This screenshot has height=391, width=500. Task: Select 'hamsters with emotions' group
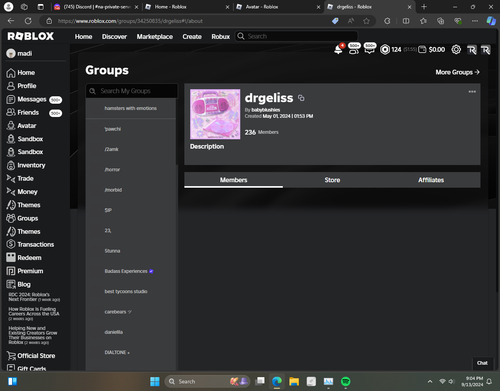[x=131, y=108]
